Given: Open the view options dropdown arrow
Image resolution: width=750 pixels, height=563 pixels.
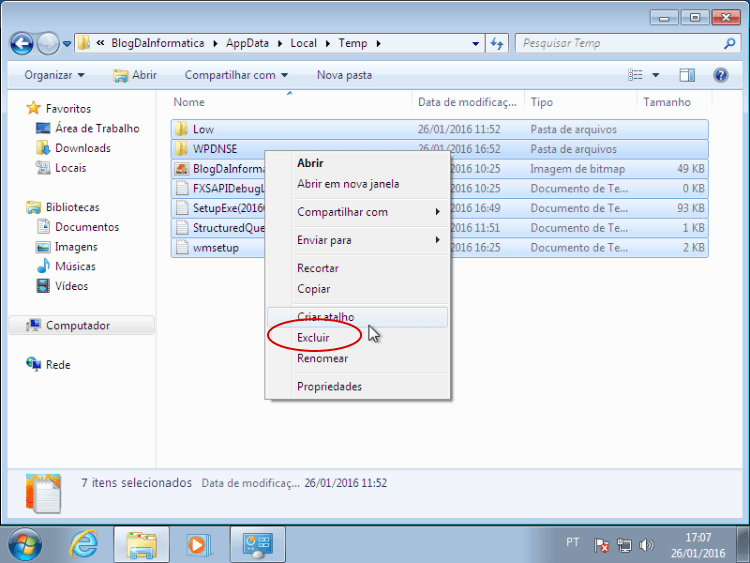Looking at the screenshot, I should [x=656, y=75].
